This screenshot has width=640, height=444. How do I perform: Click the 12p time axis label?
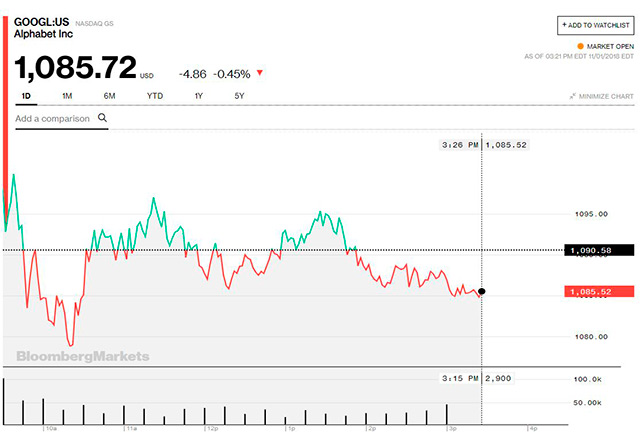(212, 428)
